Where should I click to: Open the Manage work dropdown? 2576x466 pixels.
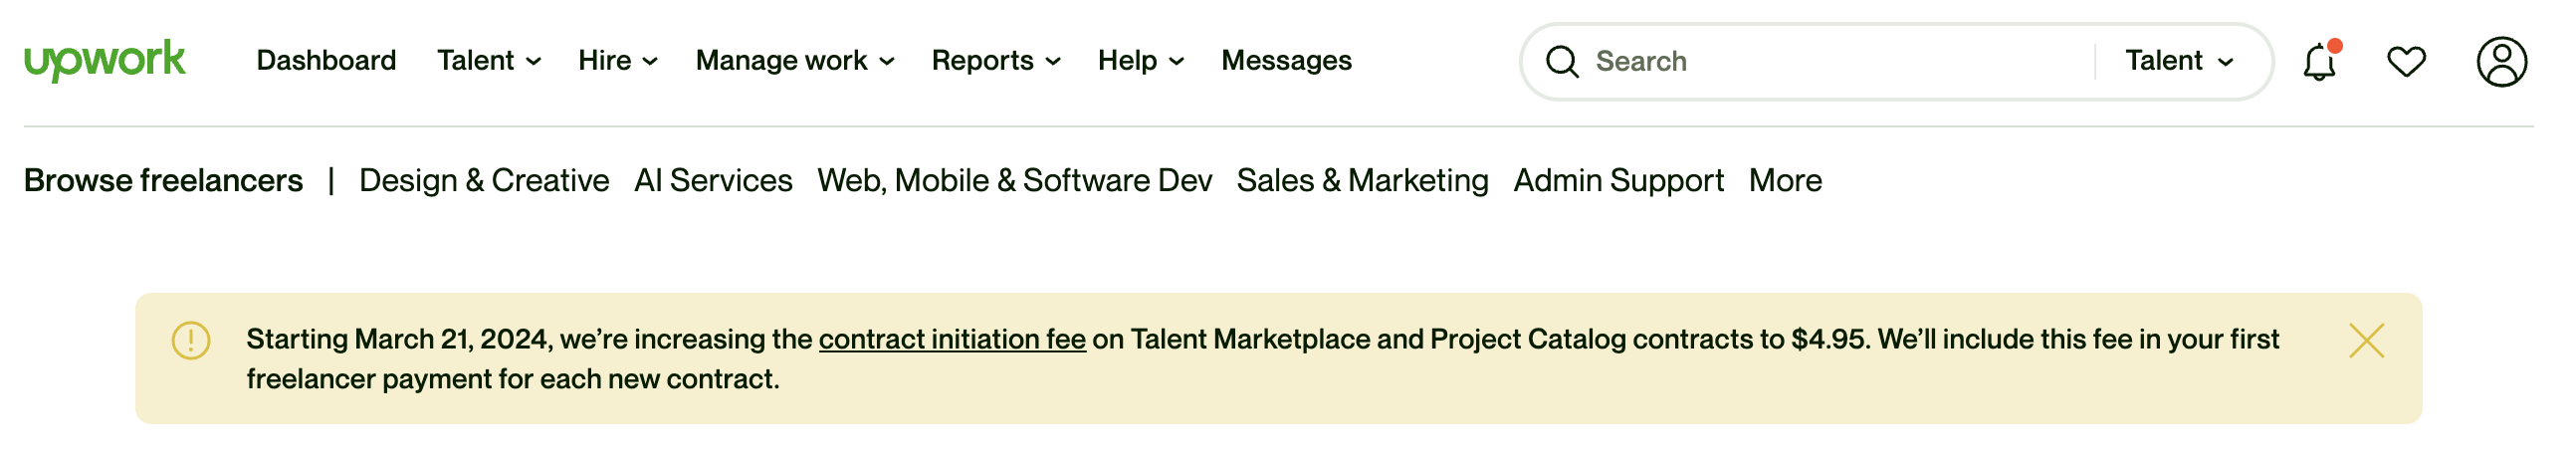(795, 61)
